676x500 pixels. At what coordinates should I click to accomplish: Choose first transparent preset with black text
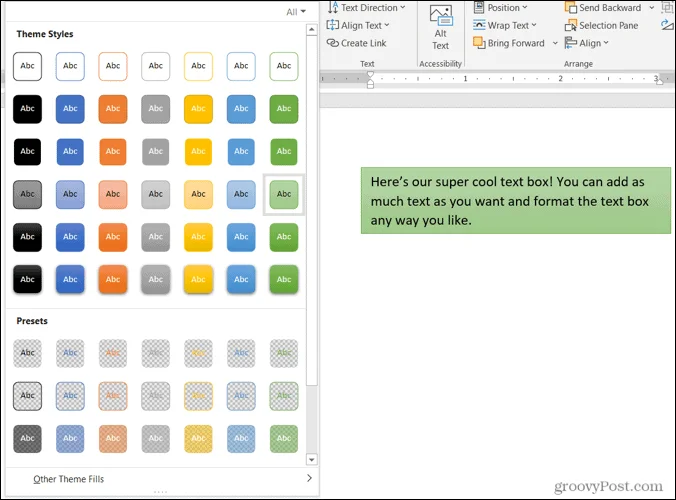click(27, 353)
